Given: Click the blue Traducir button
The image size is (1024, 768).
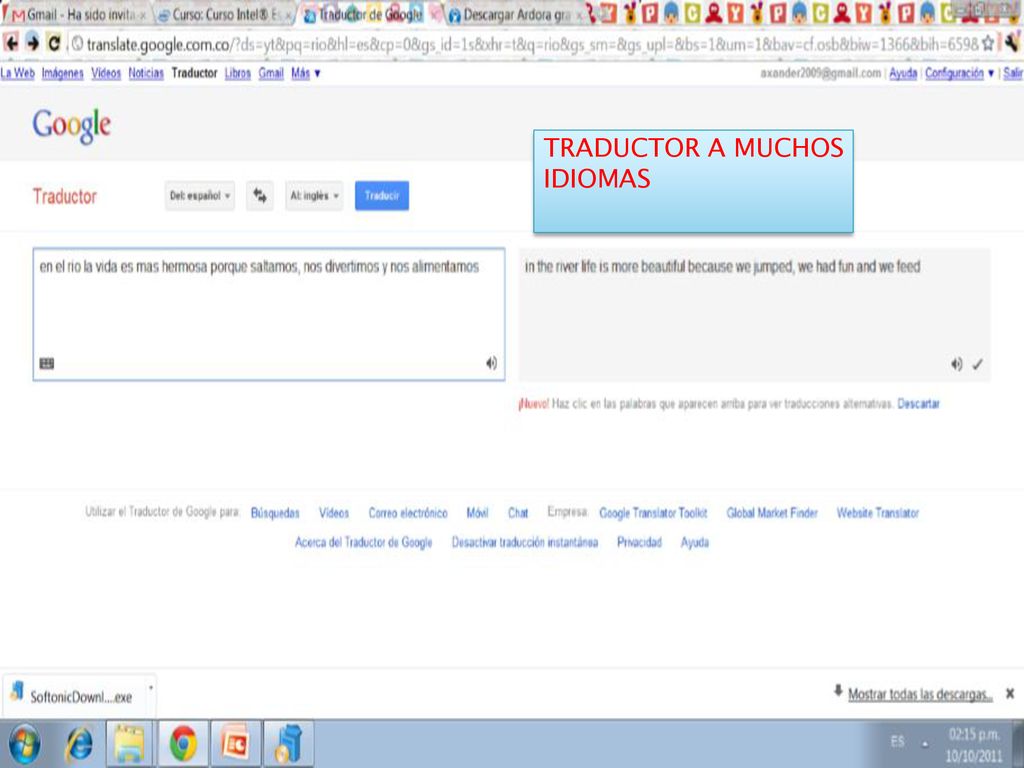Looking at the screenshot, I should click(x=382, y=196).
